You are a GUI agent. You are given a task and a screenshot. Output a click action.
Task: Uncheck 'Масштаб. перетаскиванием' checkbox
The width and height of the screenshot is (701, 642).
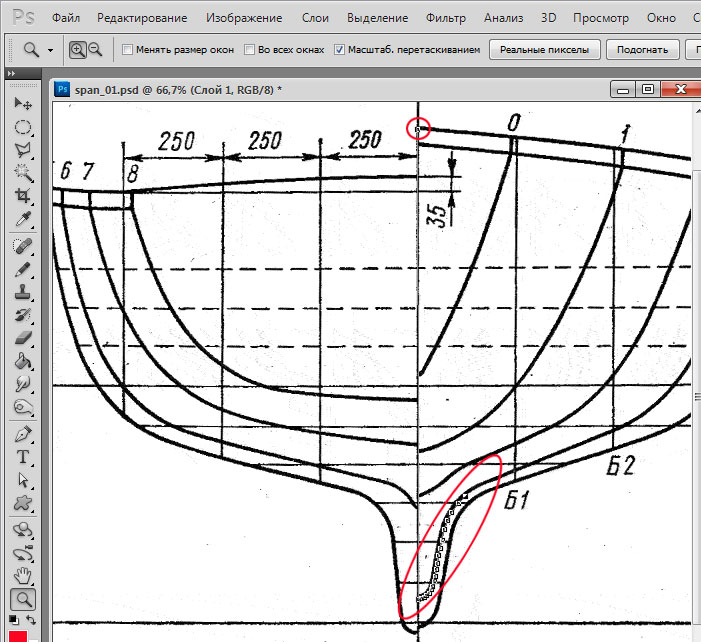point(340,50)
